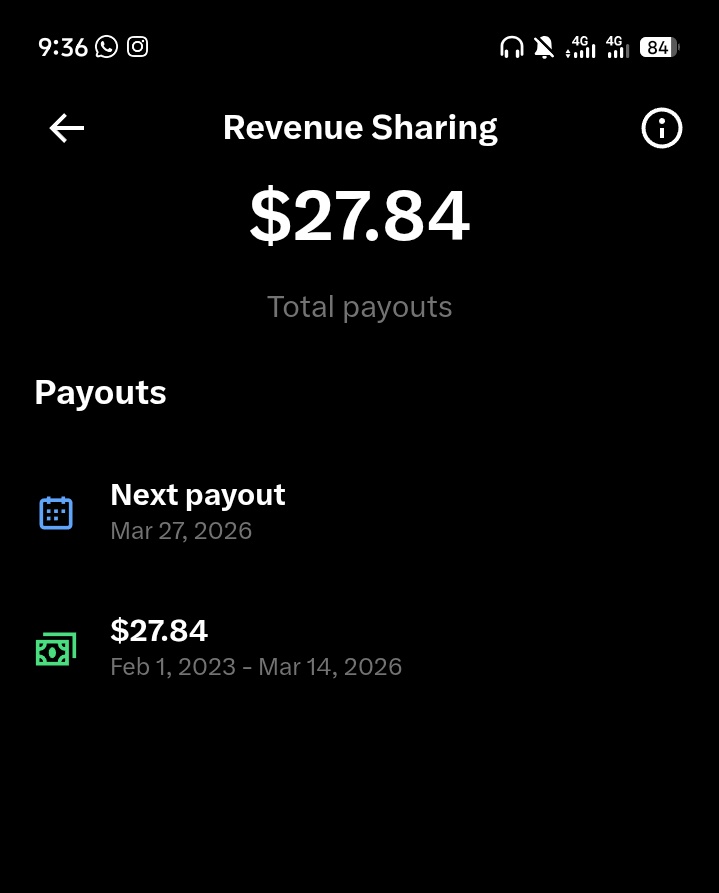
Task: Tap the 9:36 clock
Action: coord(63,47)
